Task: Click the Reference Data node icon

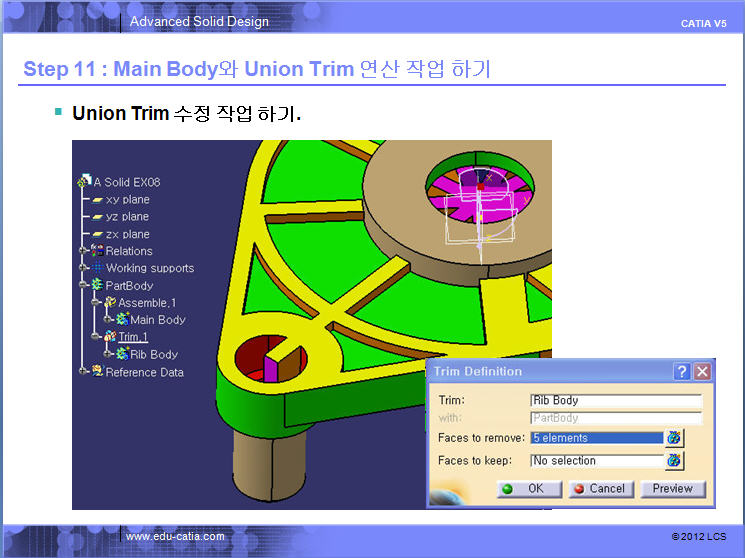Action: click(x=97, y=372)
